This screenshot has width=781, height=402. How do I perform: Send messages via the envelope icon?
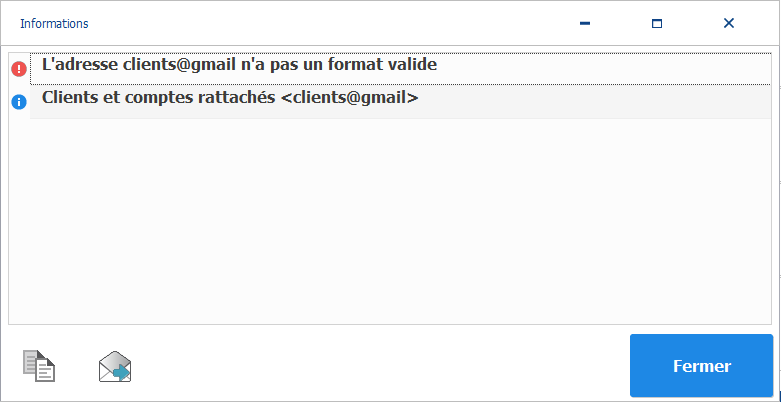pyautogui.click(x=115, y=367)
